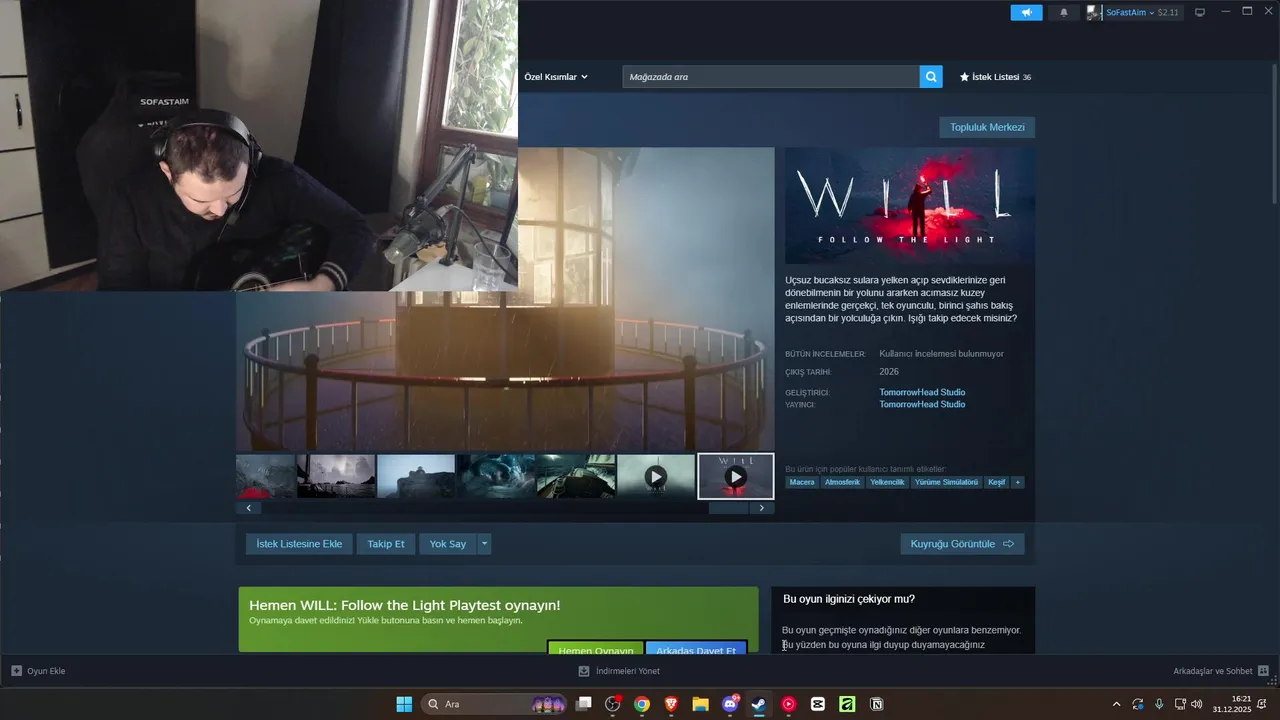Click the WILL Follow the Light header image
The width and height of the screenshot is (1280, 720).
point(910,206)
